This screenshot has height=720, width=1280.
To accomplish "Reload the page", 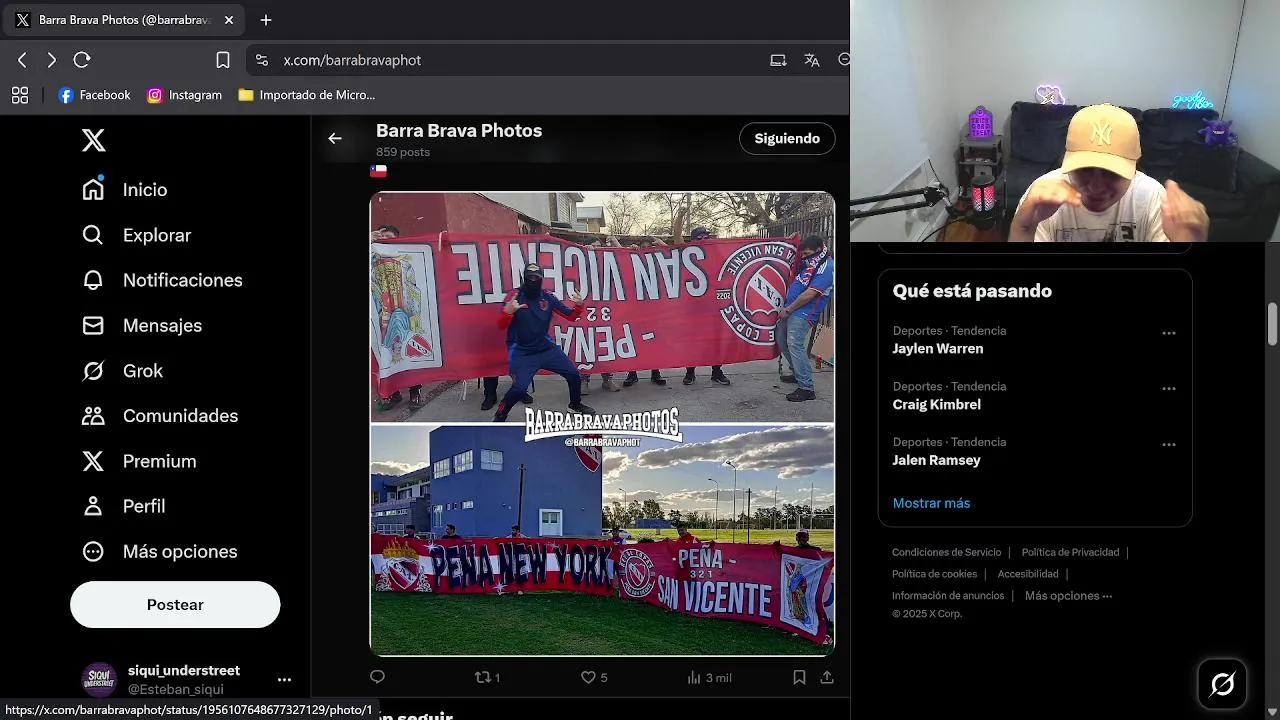I will [x=82, y=60].
